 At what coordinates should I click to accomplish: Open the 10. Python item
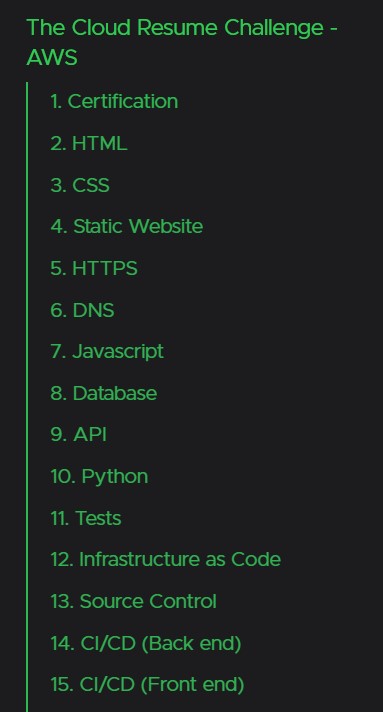[99, 477]
